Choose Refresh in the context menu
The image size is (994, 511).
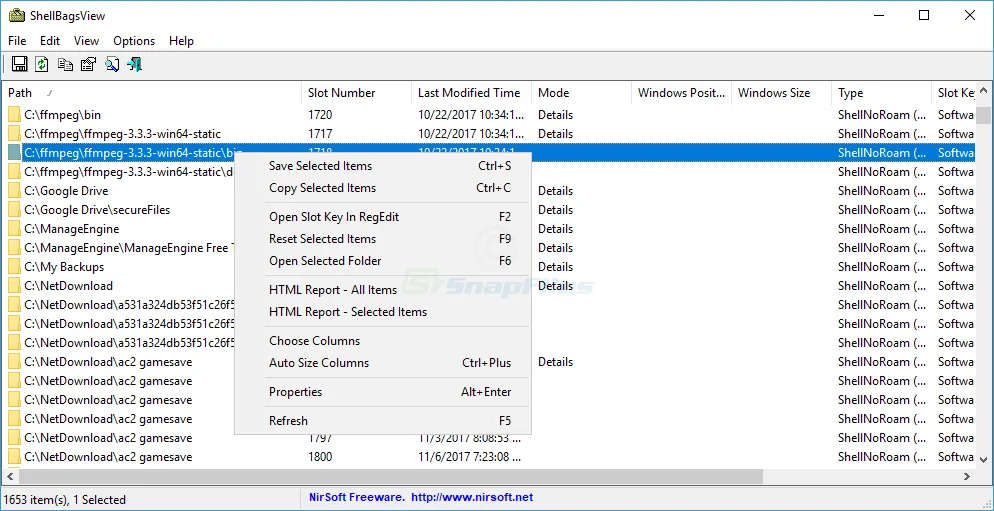pyautogui.click(x=383, y=421)
